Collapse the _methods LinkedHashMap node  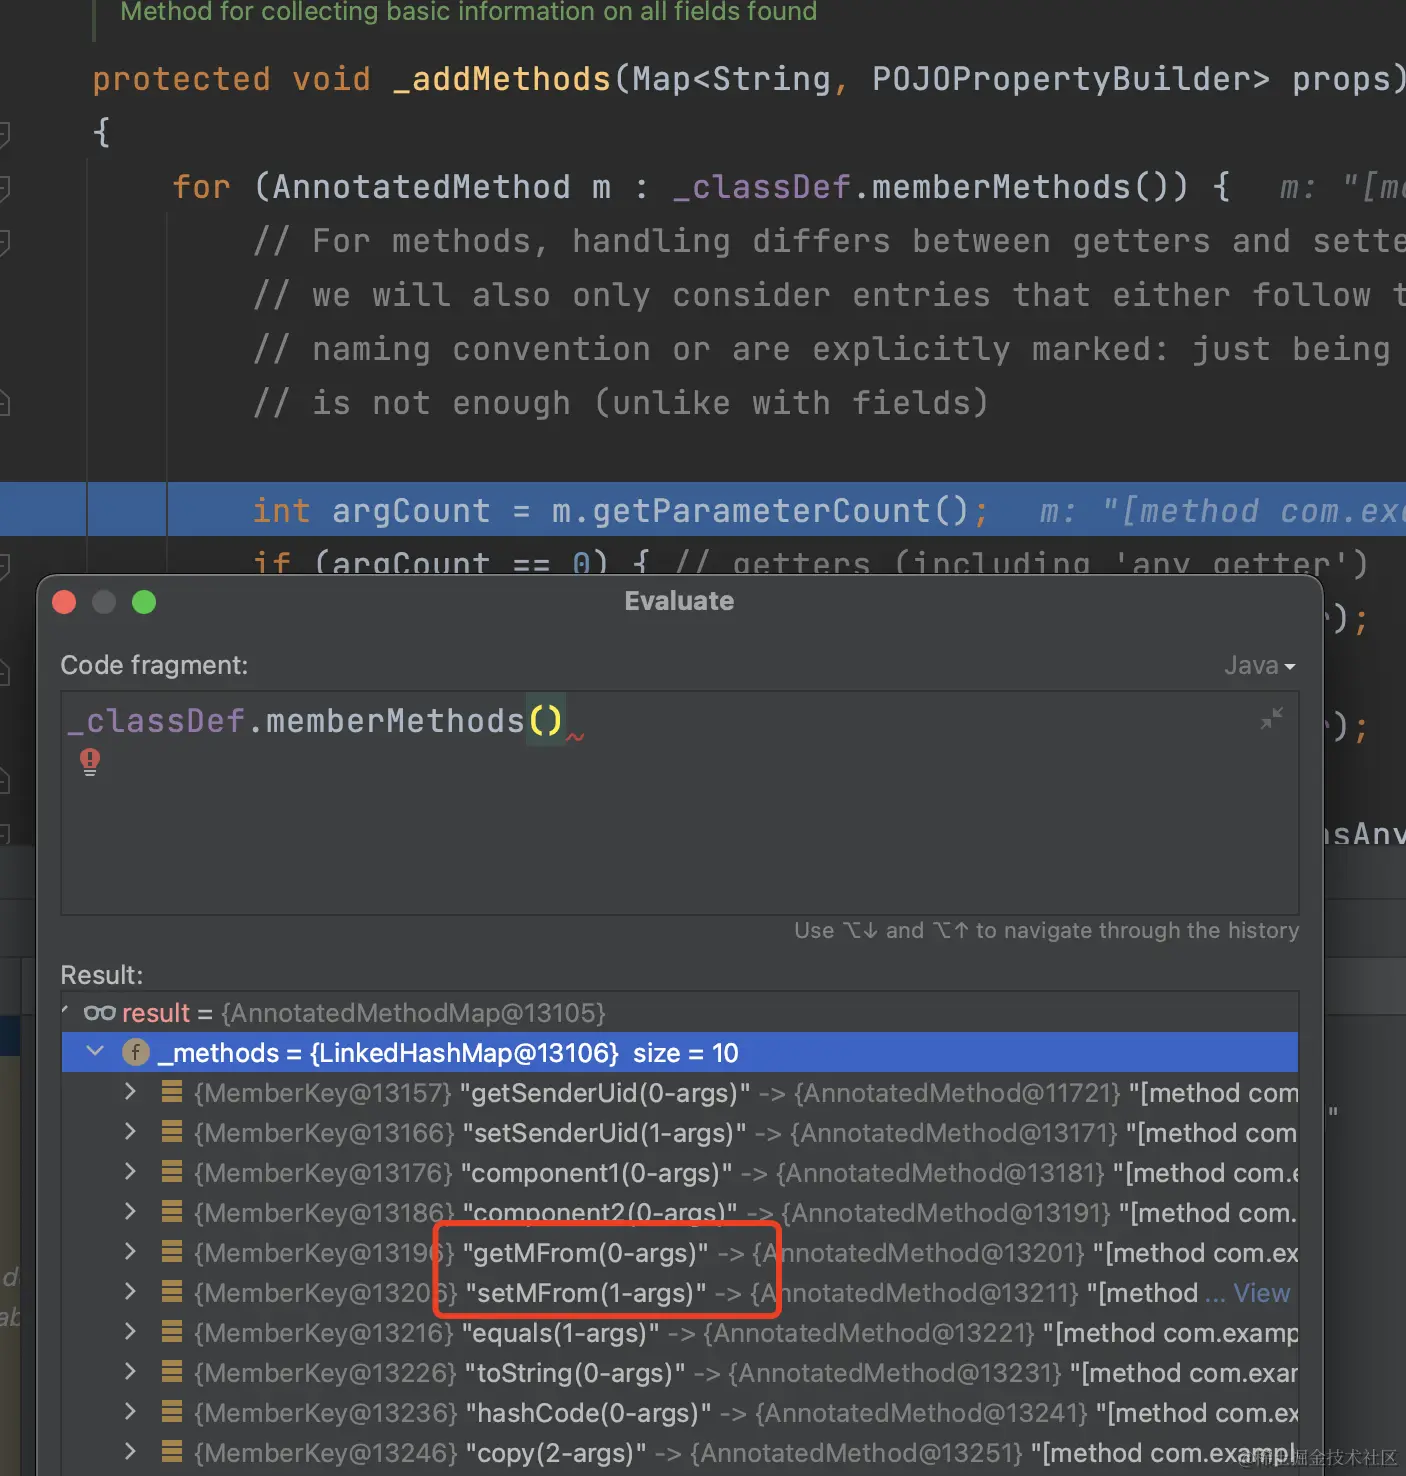(95, 1052)
